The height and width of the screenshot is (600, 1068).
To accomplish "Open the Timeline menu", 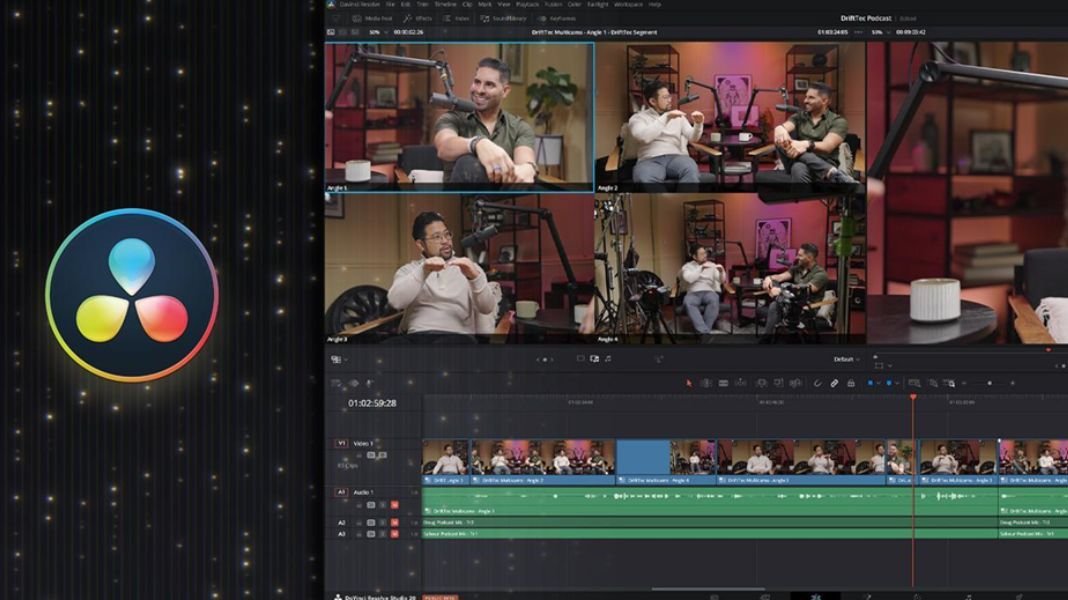I will [x=445, y=4].
